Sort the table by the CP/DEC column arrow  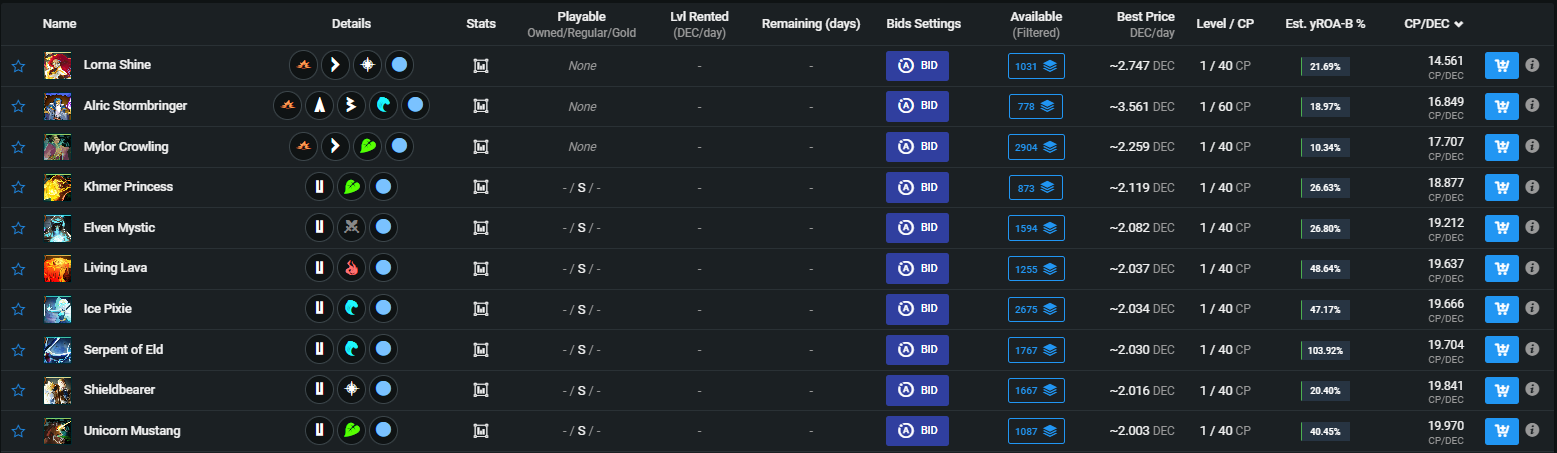pos(1458,23)
